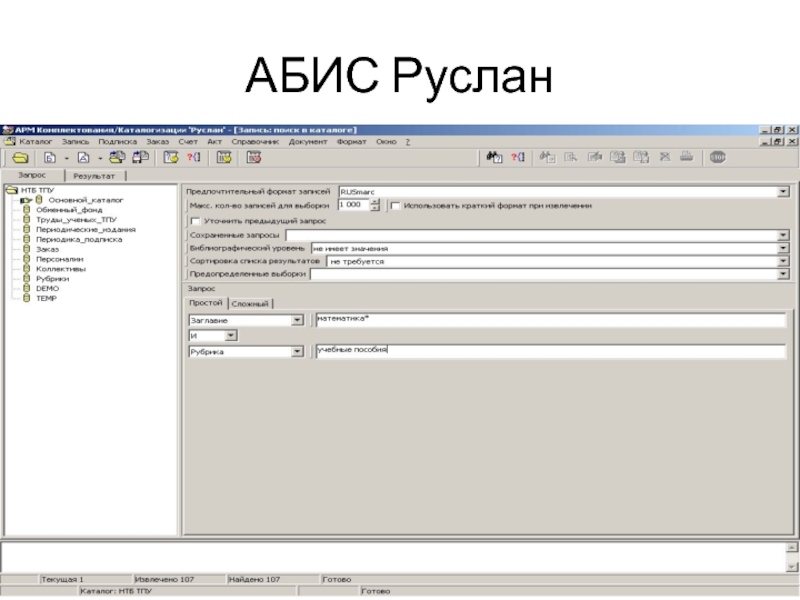Click the 'учебные пособия' search term field

(551, 352)
